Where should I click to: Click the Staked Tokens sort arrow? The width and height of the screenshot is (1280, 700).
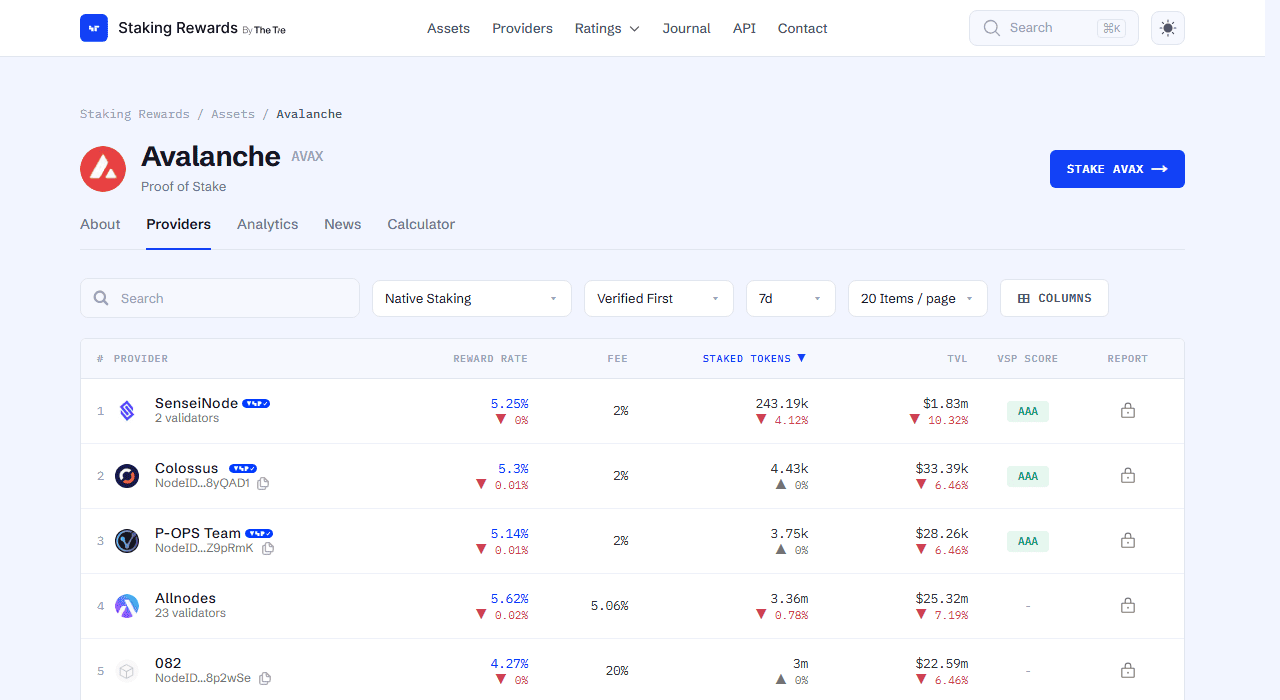tap(801, 358)
